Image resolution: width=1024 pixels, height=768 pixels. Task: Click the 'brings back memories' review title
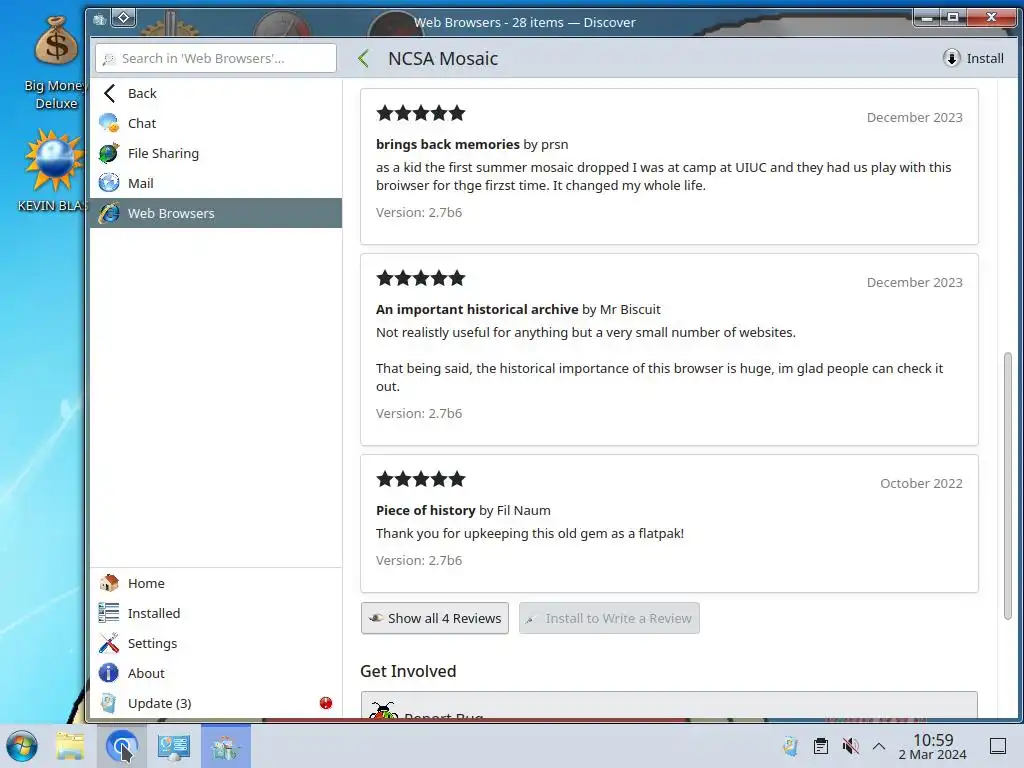[447, 144]
